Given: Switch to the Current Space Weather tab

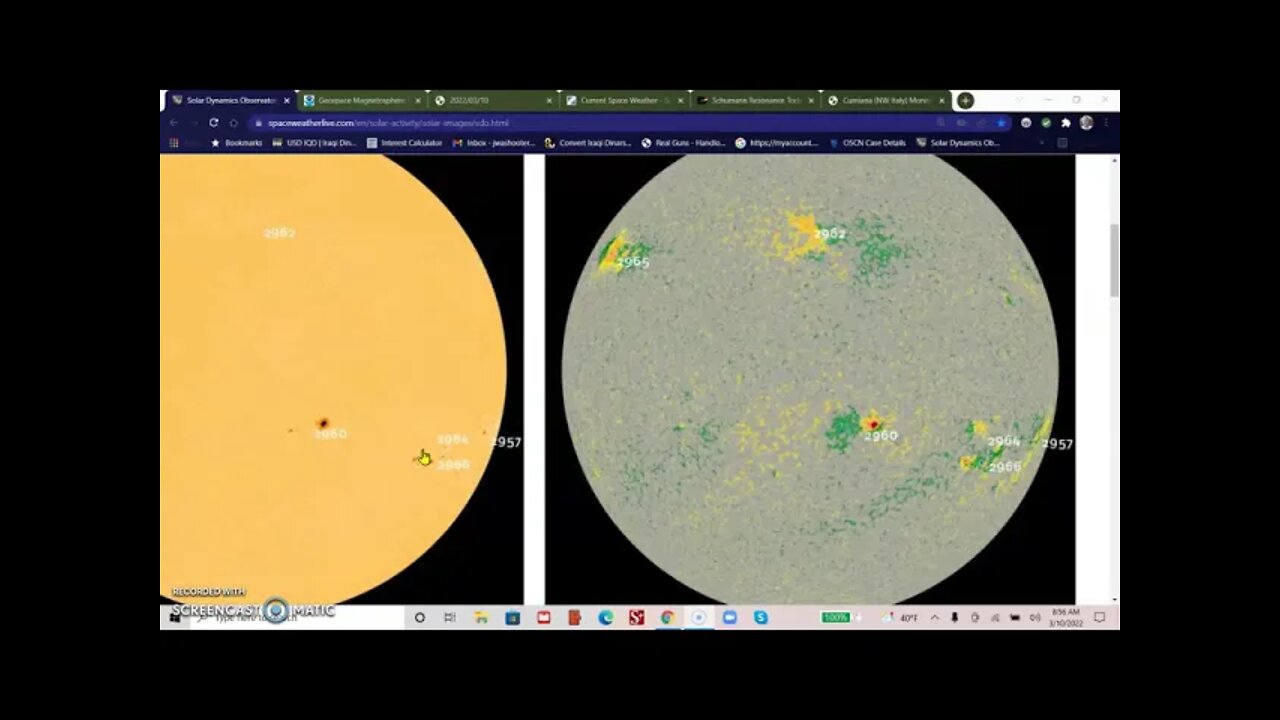Looking at the screenshot, I should (x=624, y=101).
